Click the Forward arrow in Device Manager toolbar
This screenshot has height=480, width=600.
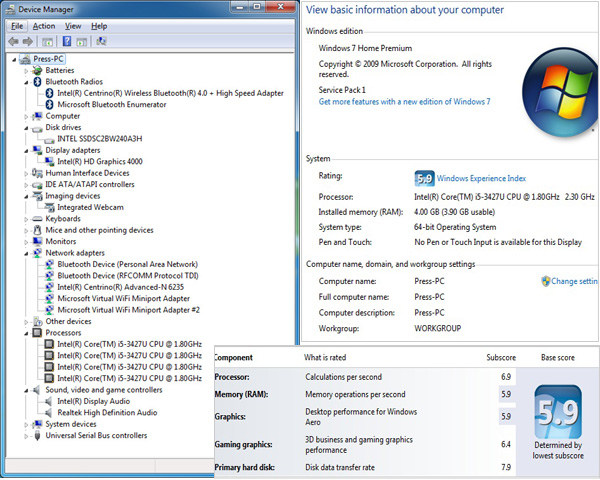pyautogui.click(x=28, y=41)
